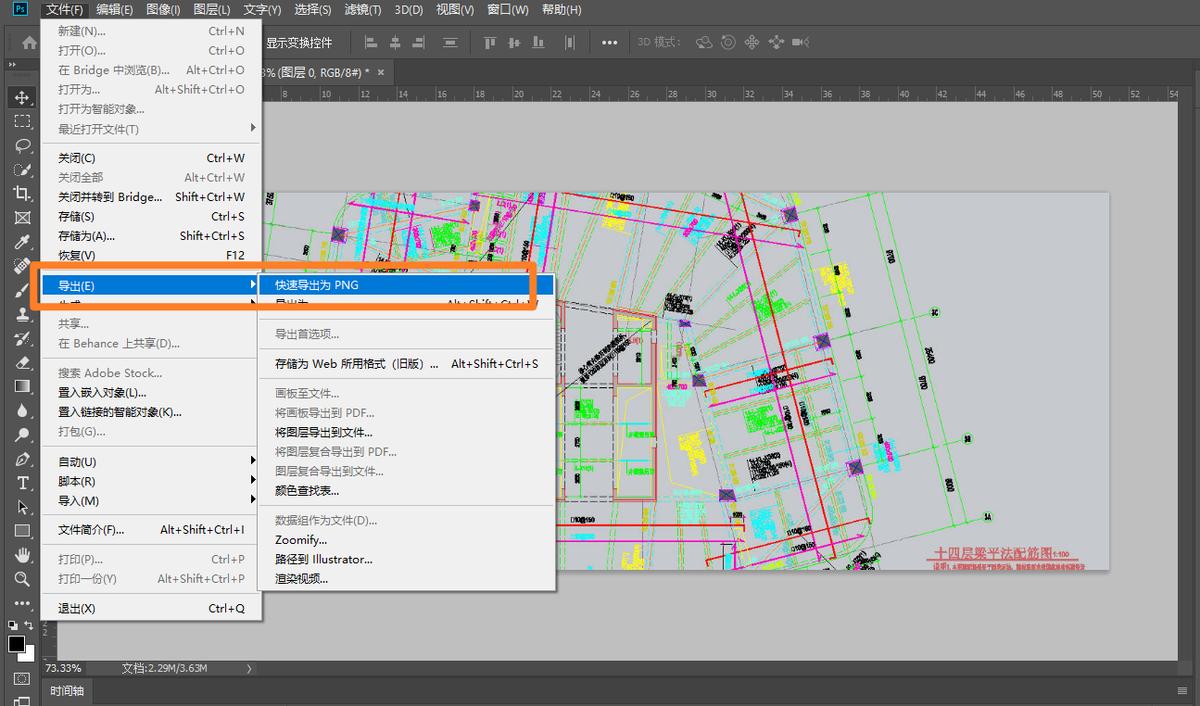1200x706 pixels.
Task: Select the Zoom magnifier tool
Action: pos(22,579)
